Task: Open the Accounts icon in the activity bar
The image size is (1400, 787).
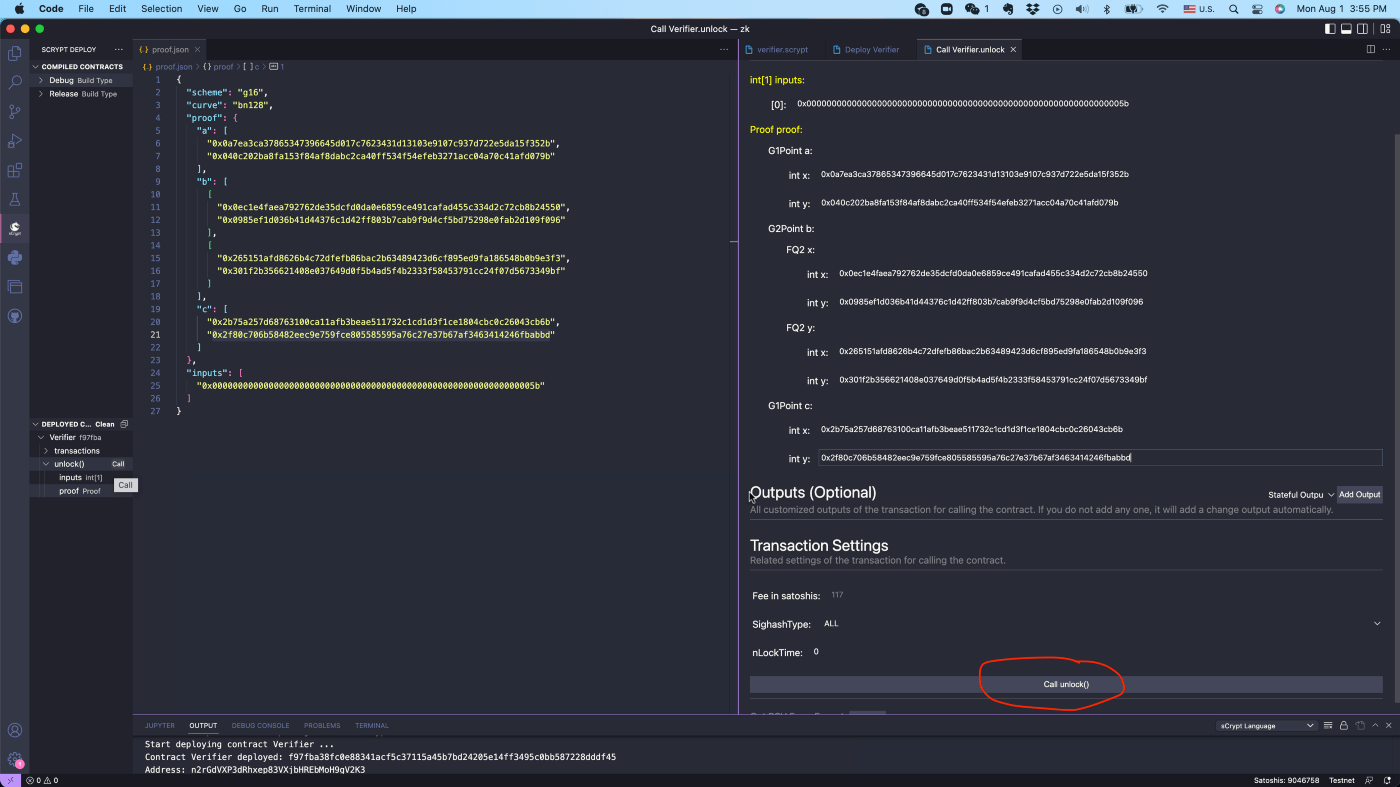Action: point(15,731)
